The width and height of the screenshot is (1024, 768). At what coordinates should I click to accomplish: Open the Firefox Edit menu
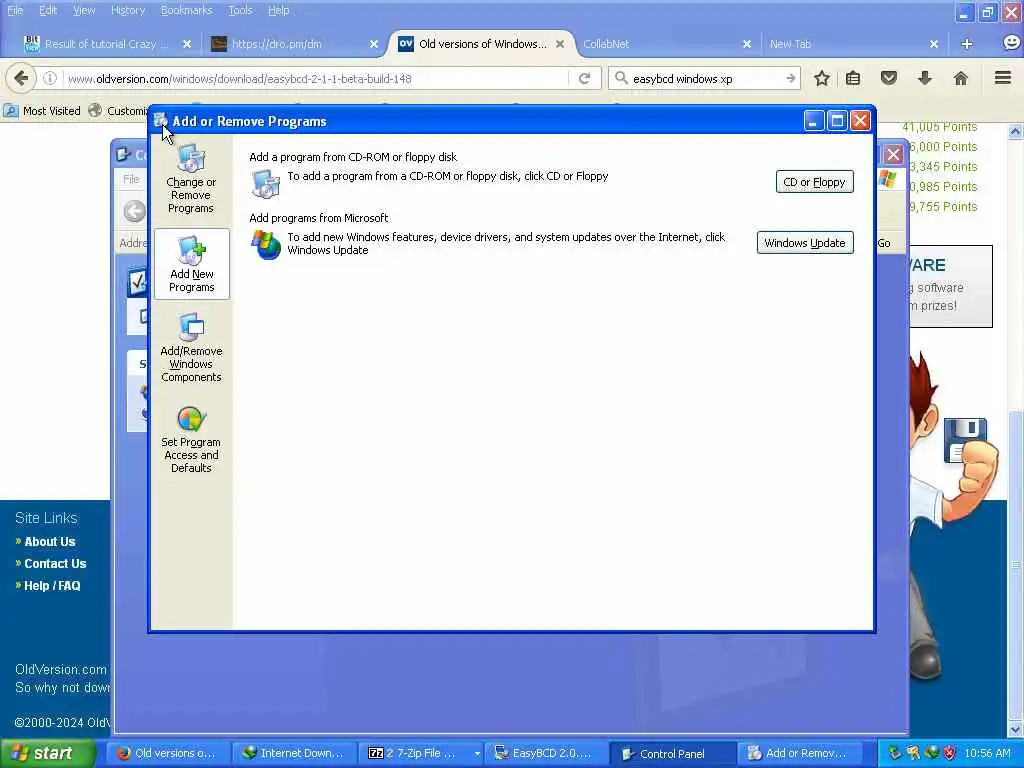point(48,10)
